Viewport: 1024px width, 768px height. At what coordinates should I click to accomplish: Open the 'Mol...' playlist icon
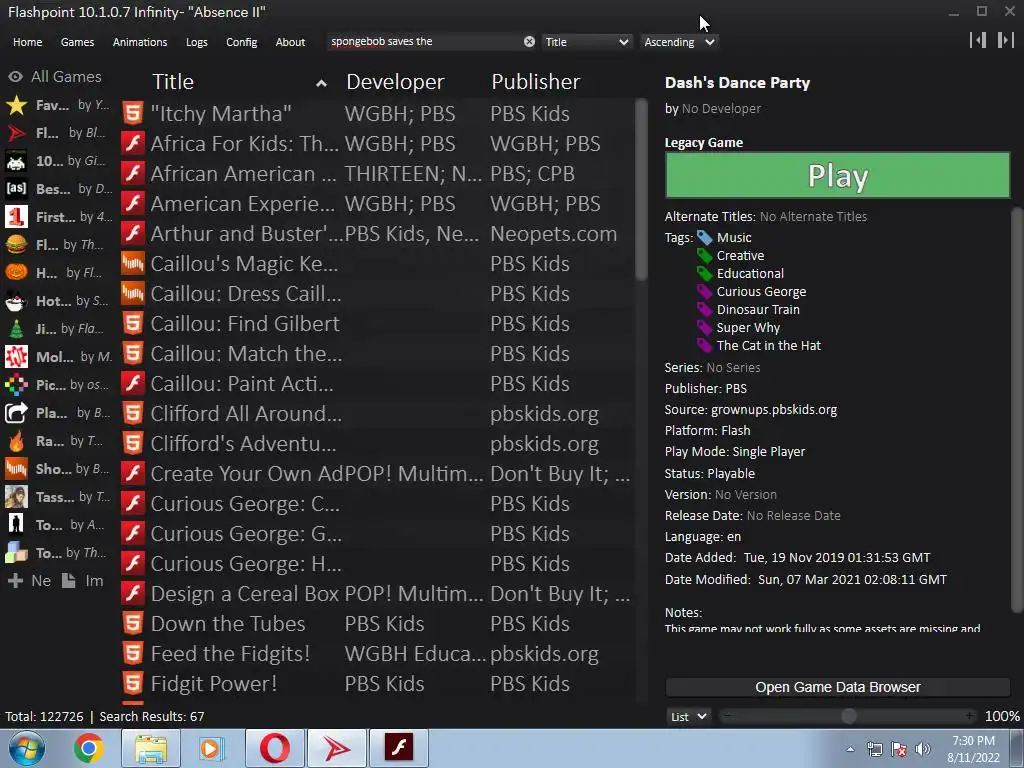16,357
